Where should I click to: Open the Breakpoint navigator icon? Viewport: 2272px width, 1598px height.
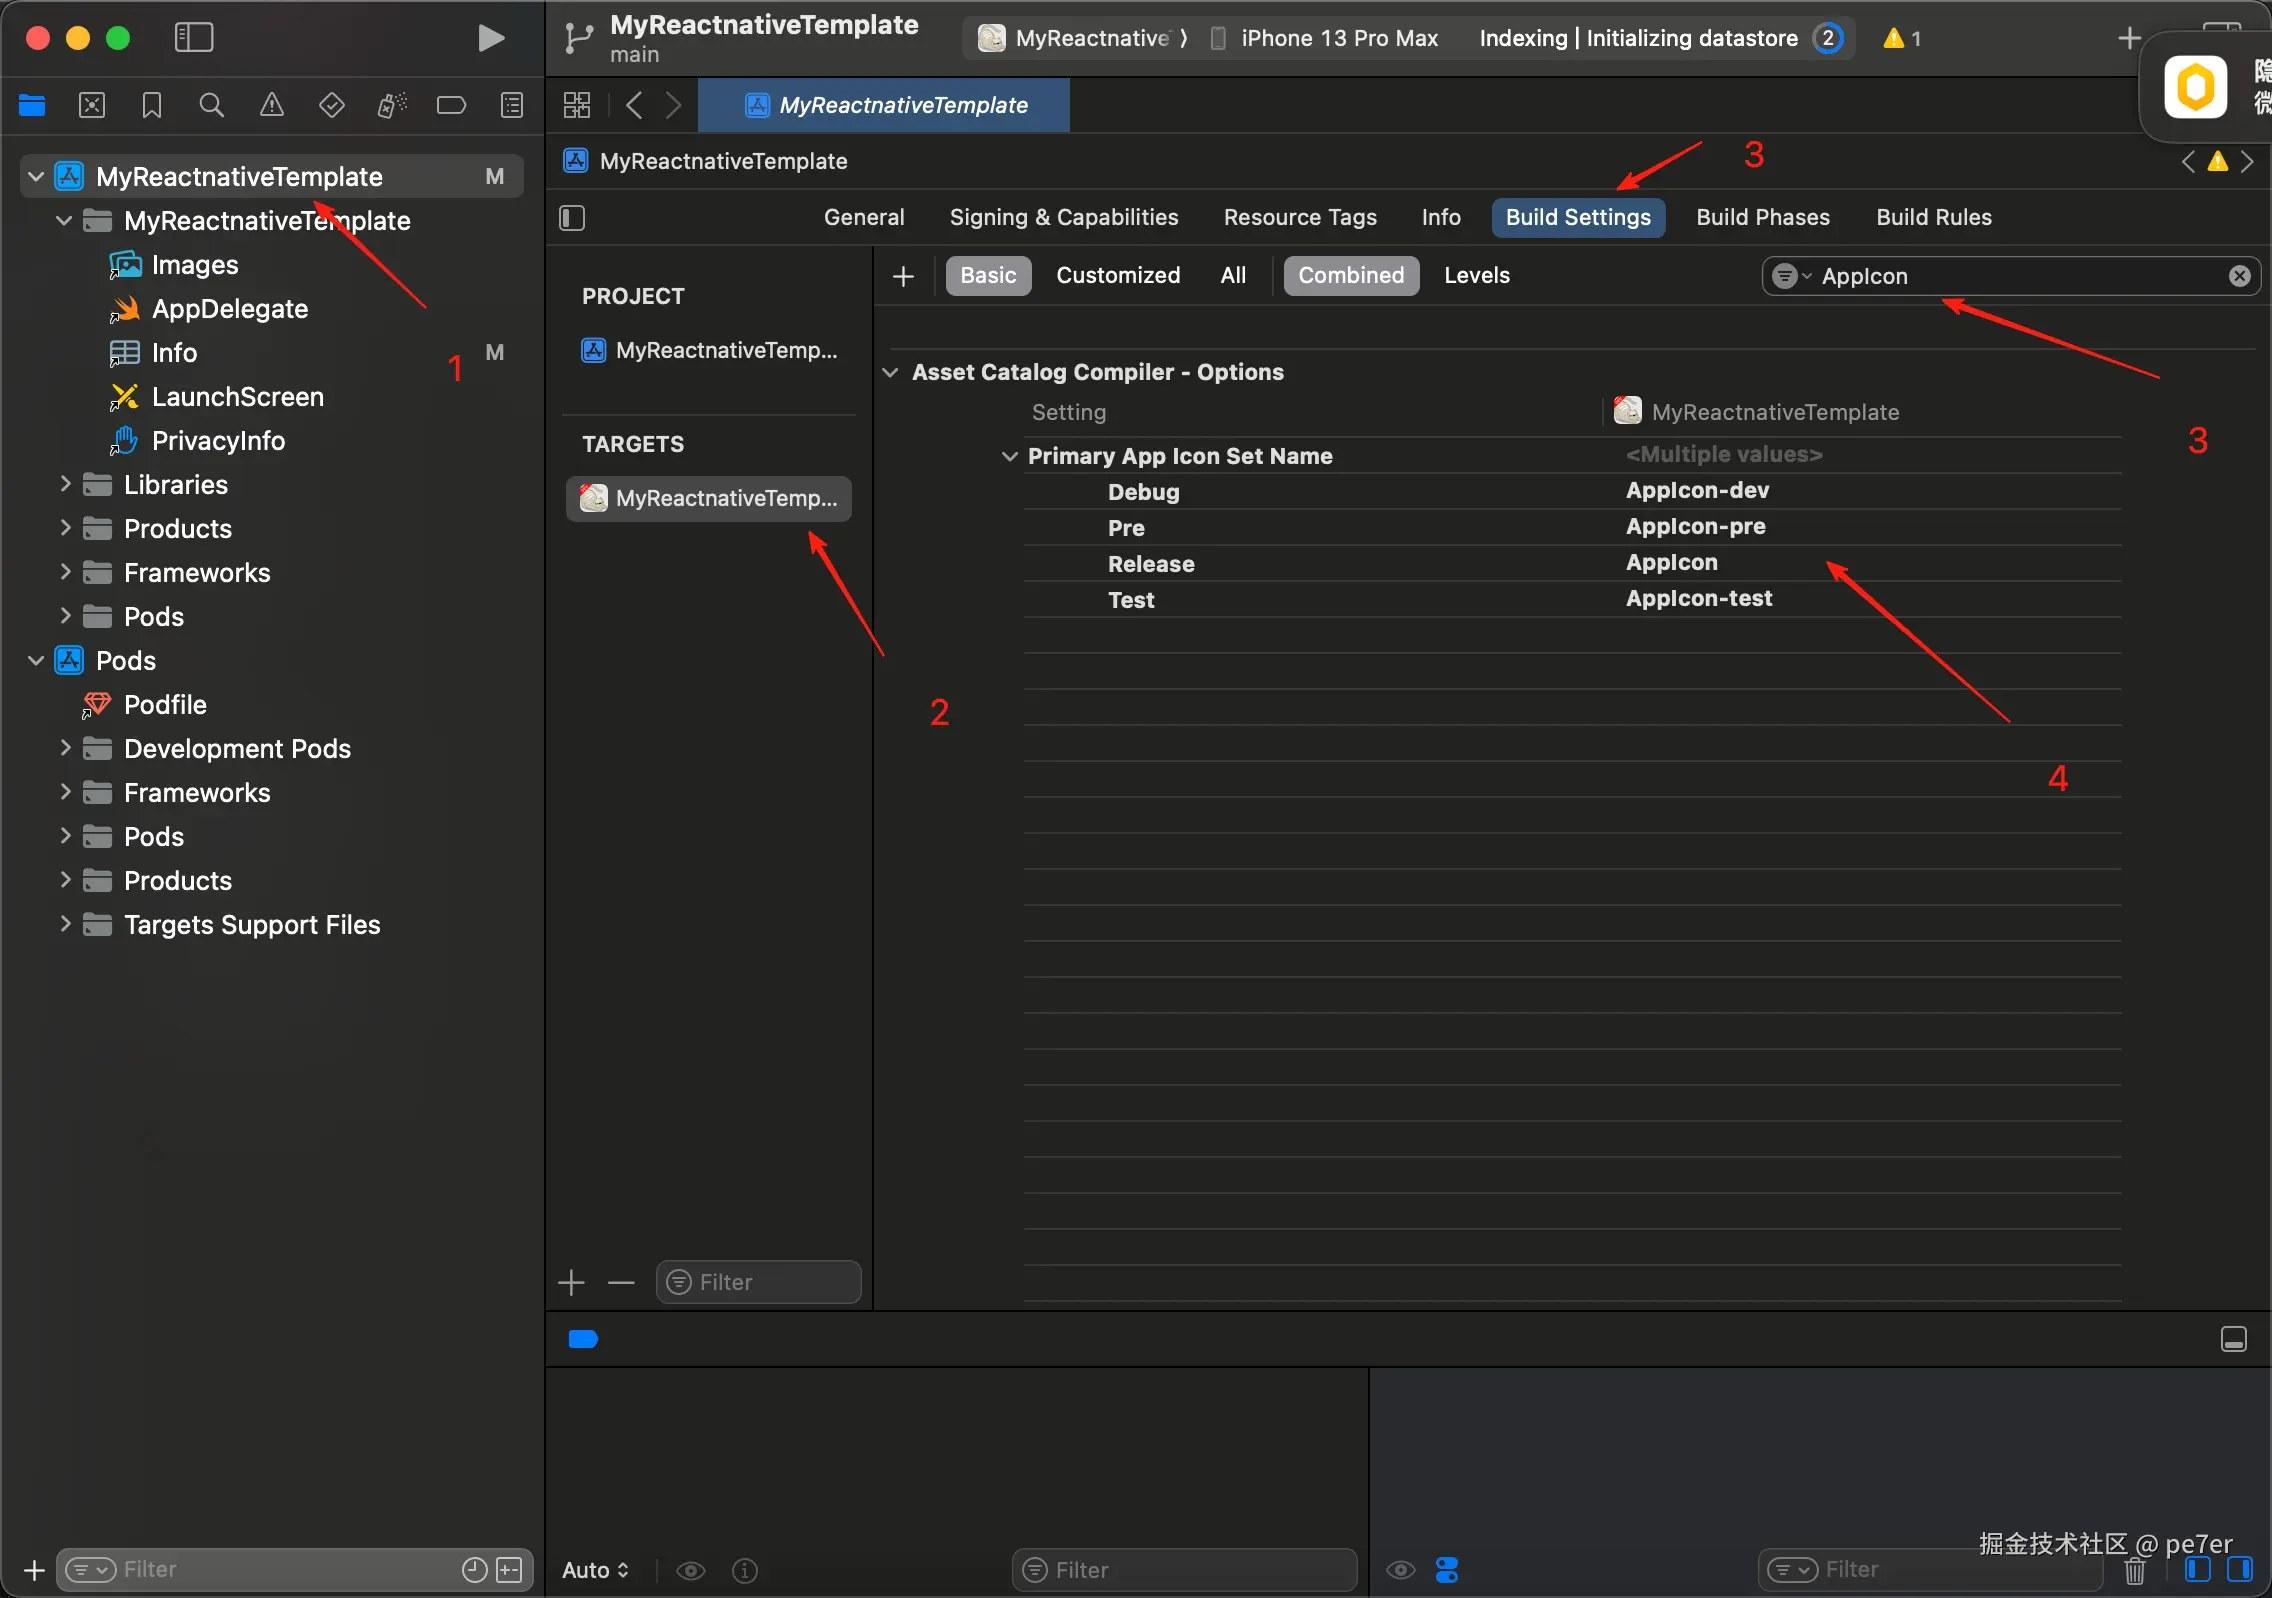451,105
